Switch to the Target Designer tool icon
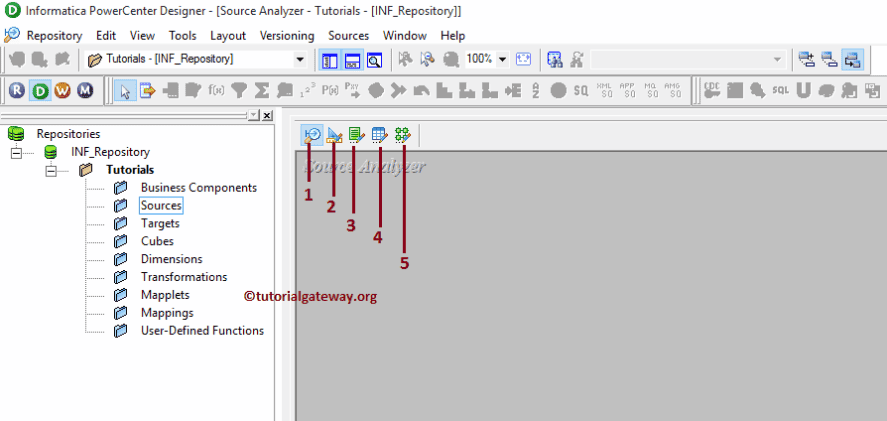Viewport: 887px width, 421px height. click(x=334, y=135)
